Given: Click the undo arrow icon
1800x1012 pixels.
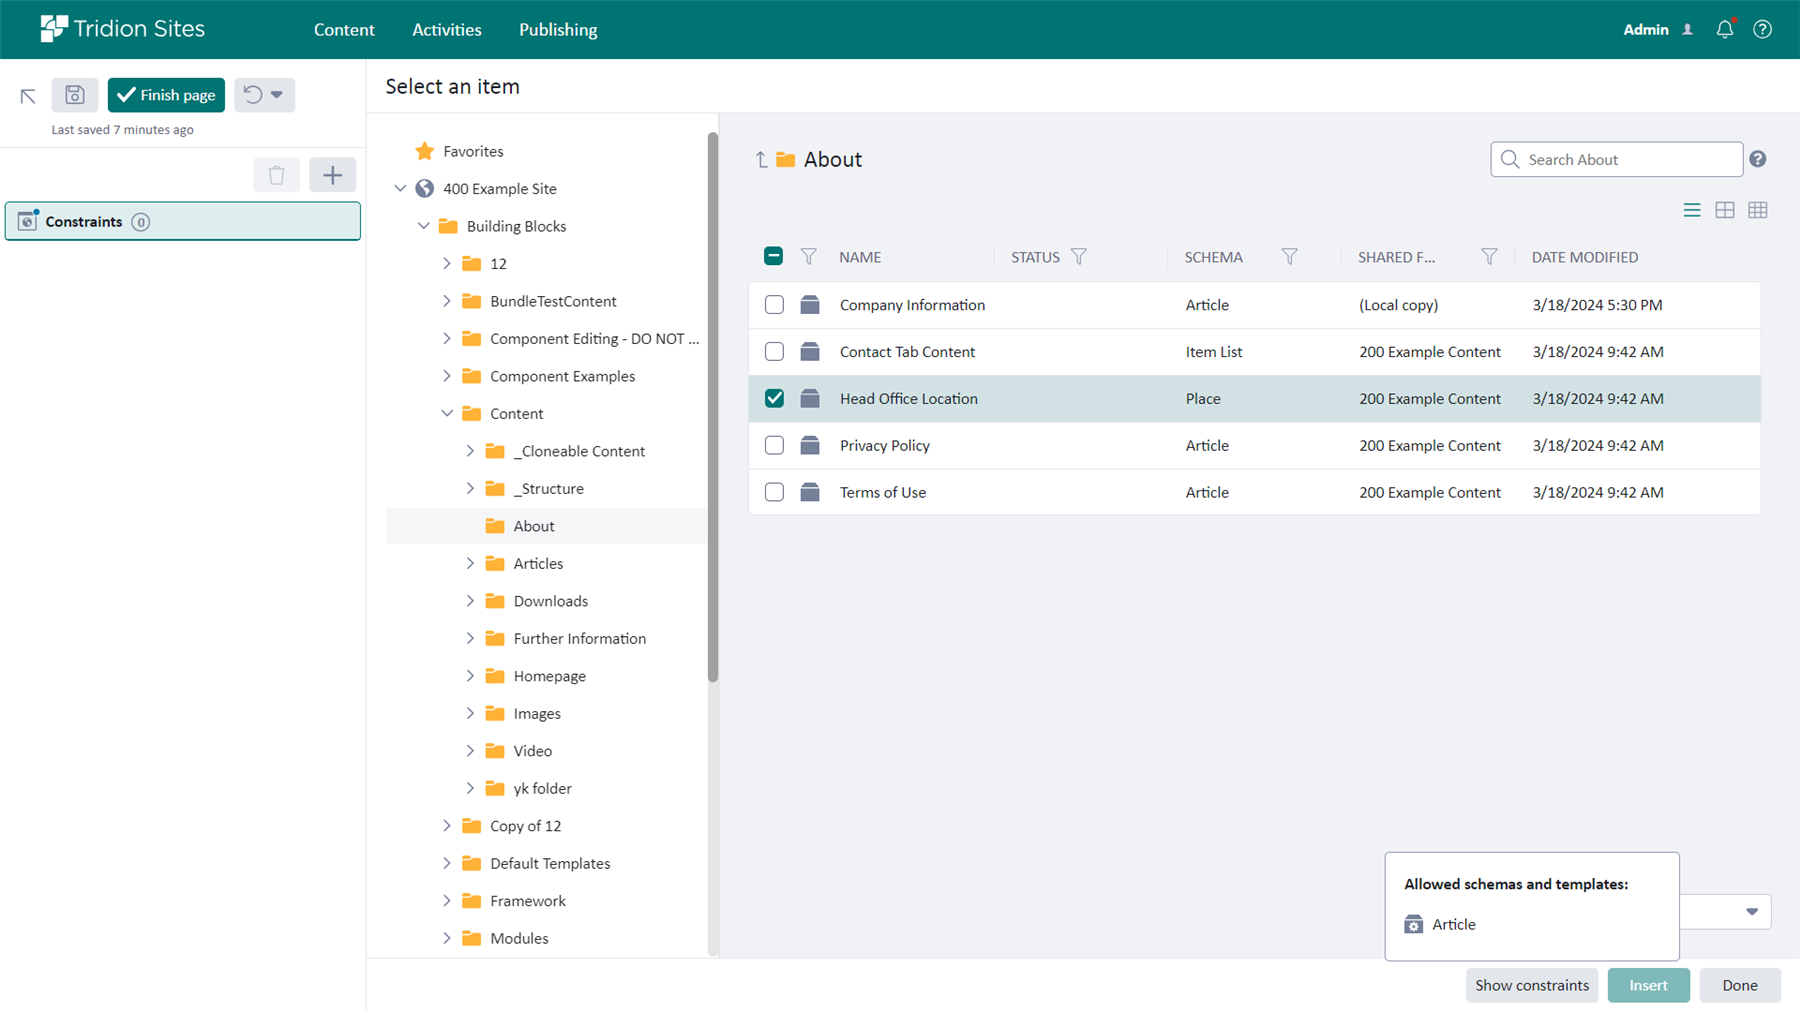Looking at the screenshot, I should 253,94.
